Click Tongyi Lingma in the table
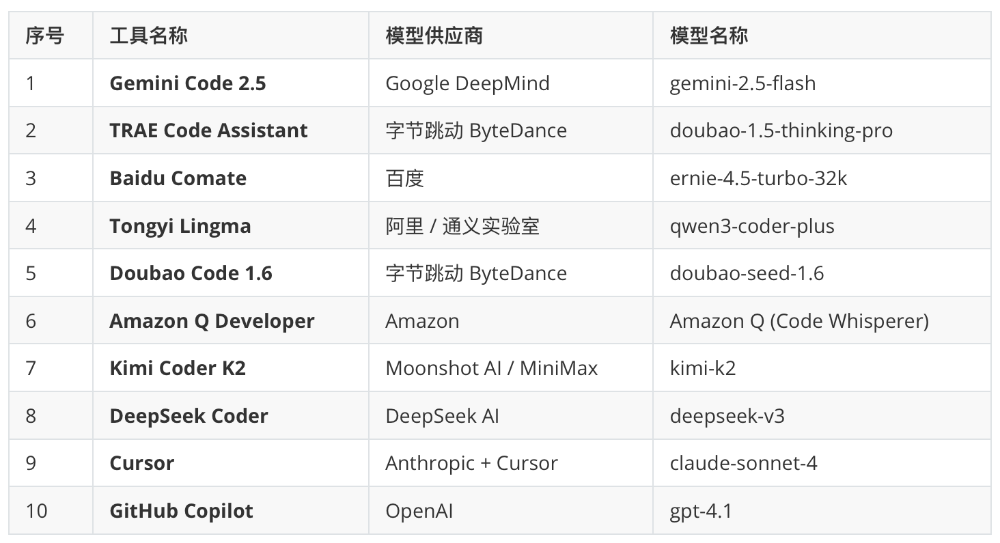Image resolution: width=1000 pixels, height=543 pixels. 180,226
